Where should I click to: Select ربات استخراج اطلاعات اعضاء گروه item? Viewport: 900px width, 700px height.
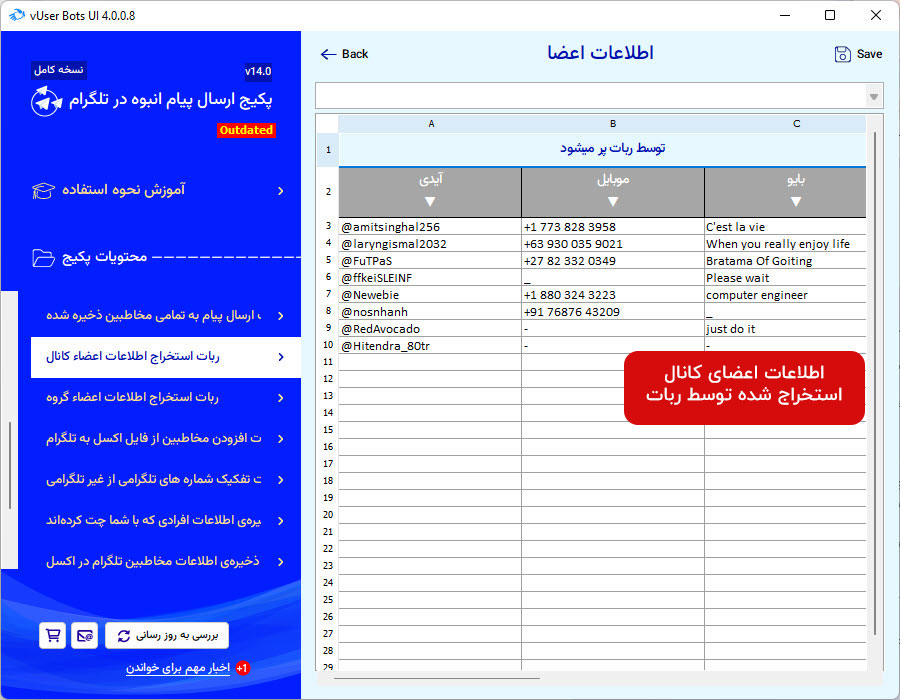(166, 398)
